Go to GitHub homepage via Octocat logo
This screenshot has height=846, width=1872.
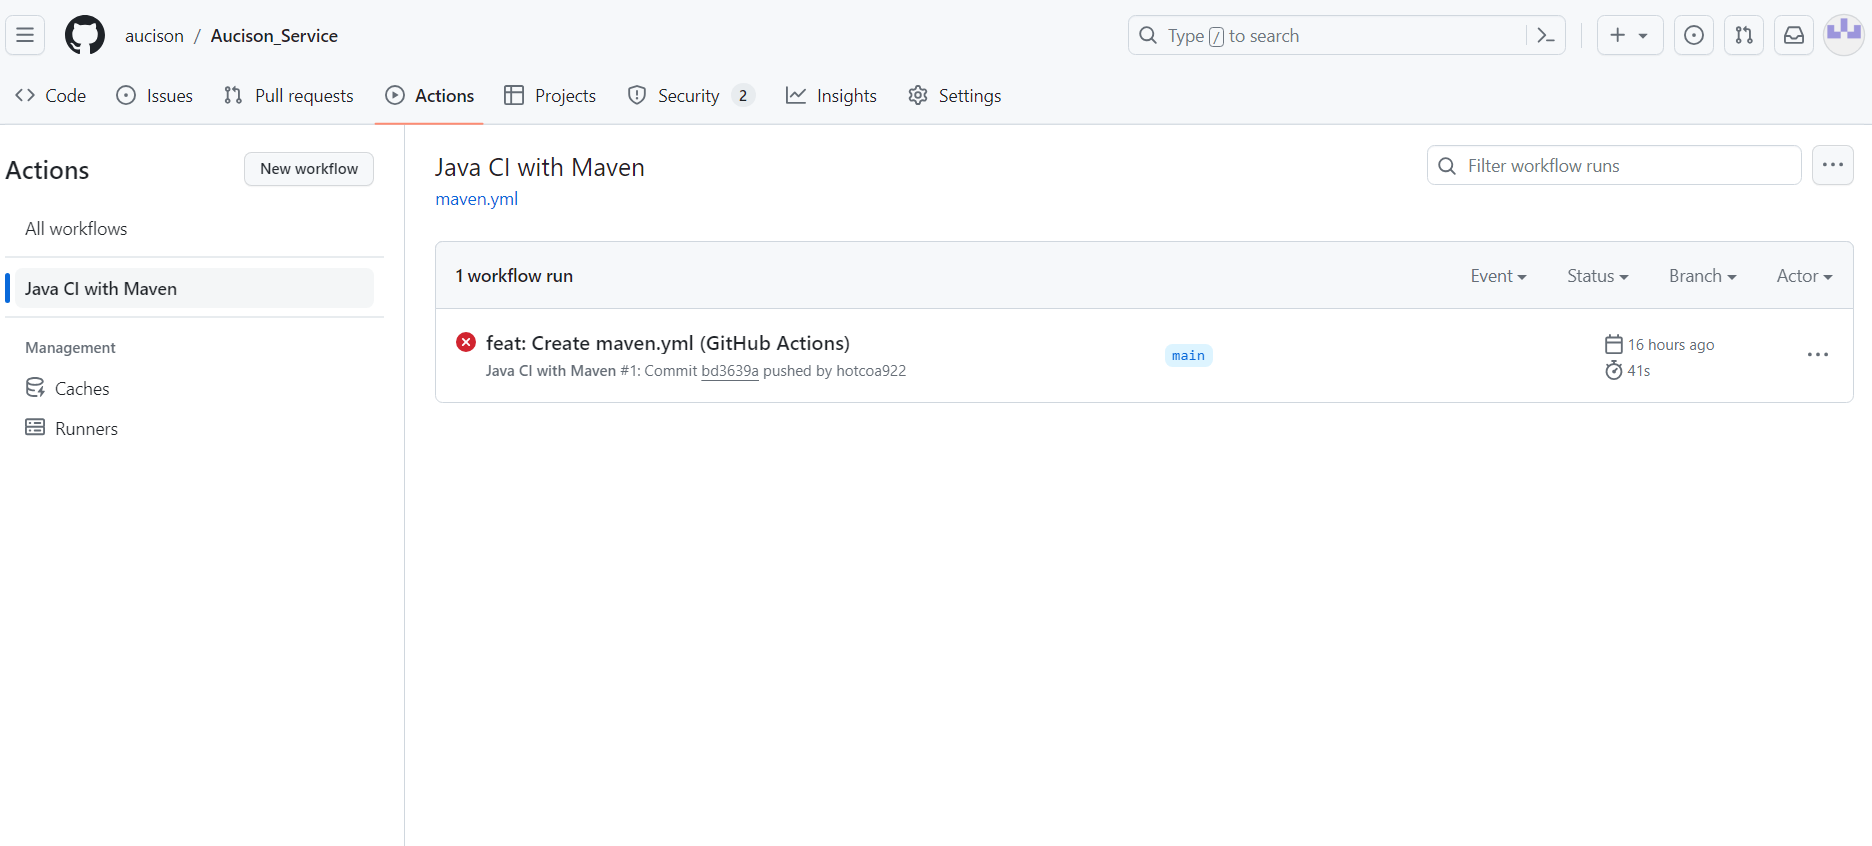[x=85, y=35]
